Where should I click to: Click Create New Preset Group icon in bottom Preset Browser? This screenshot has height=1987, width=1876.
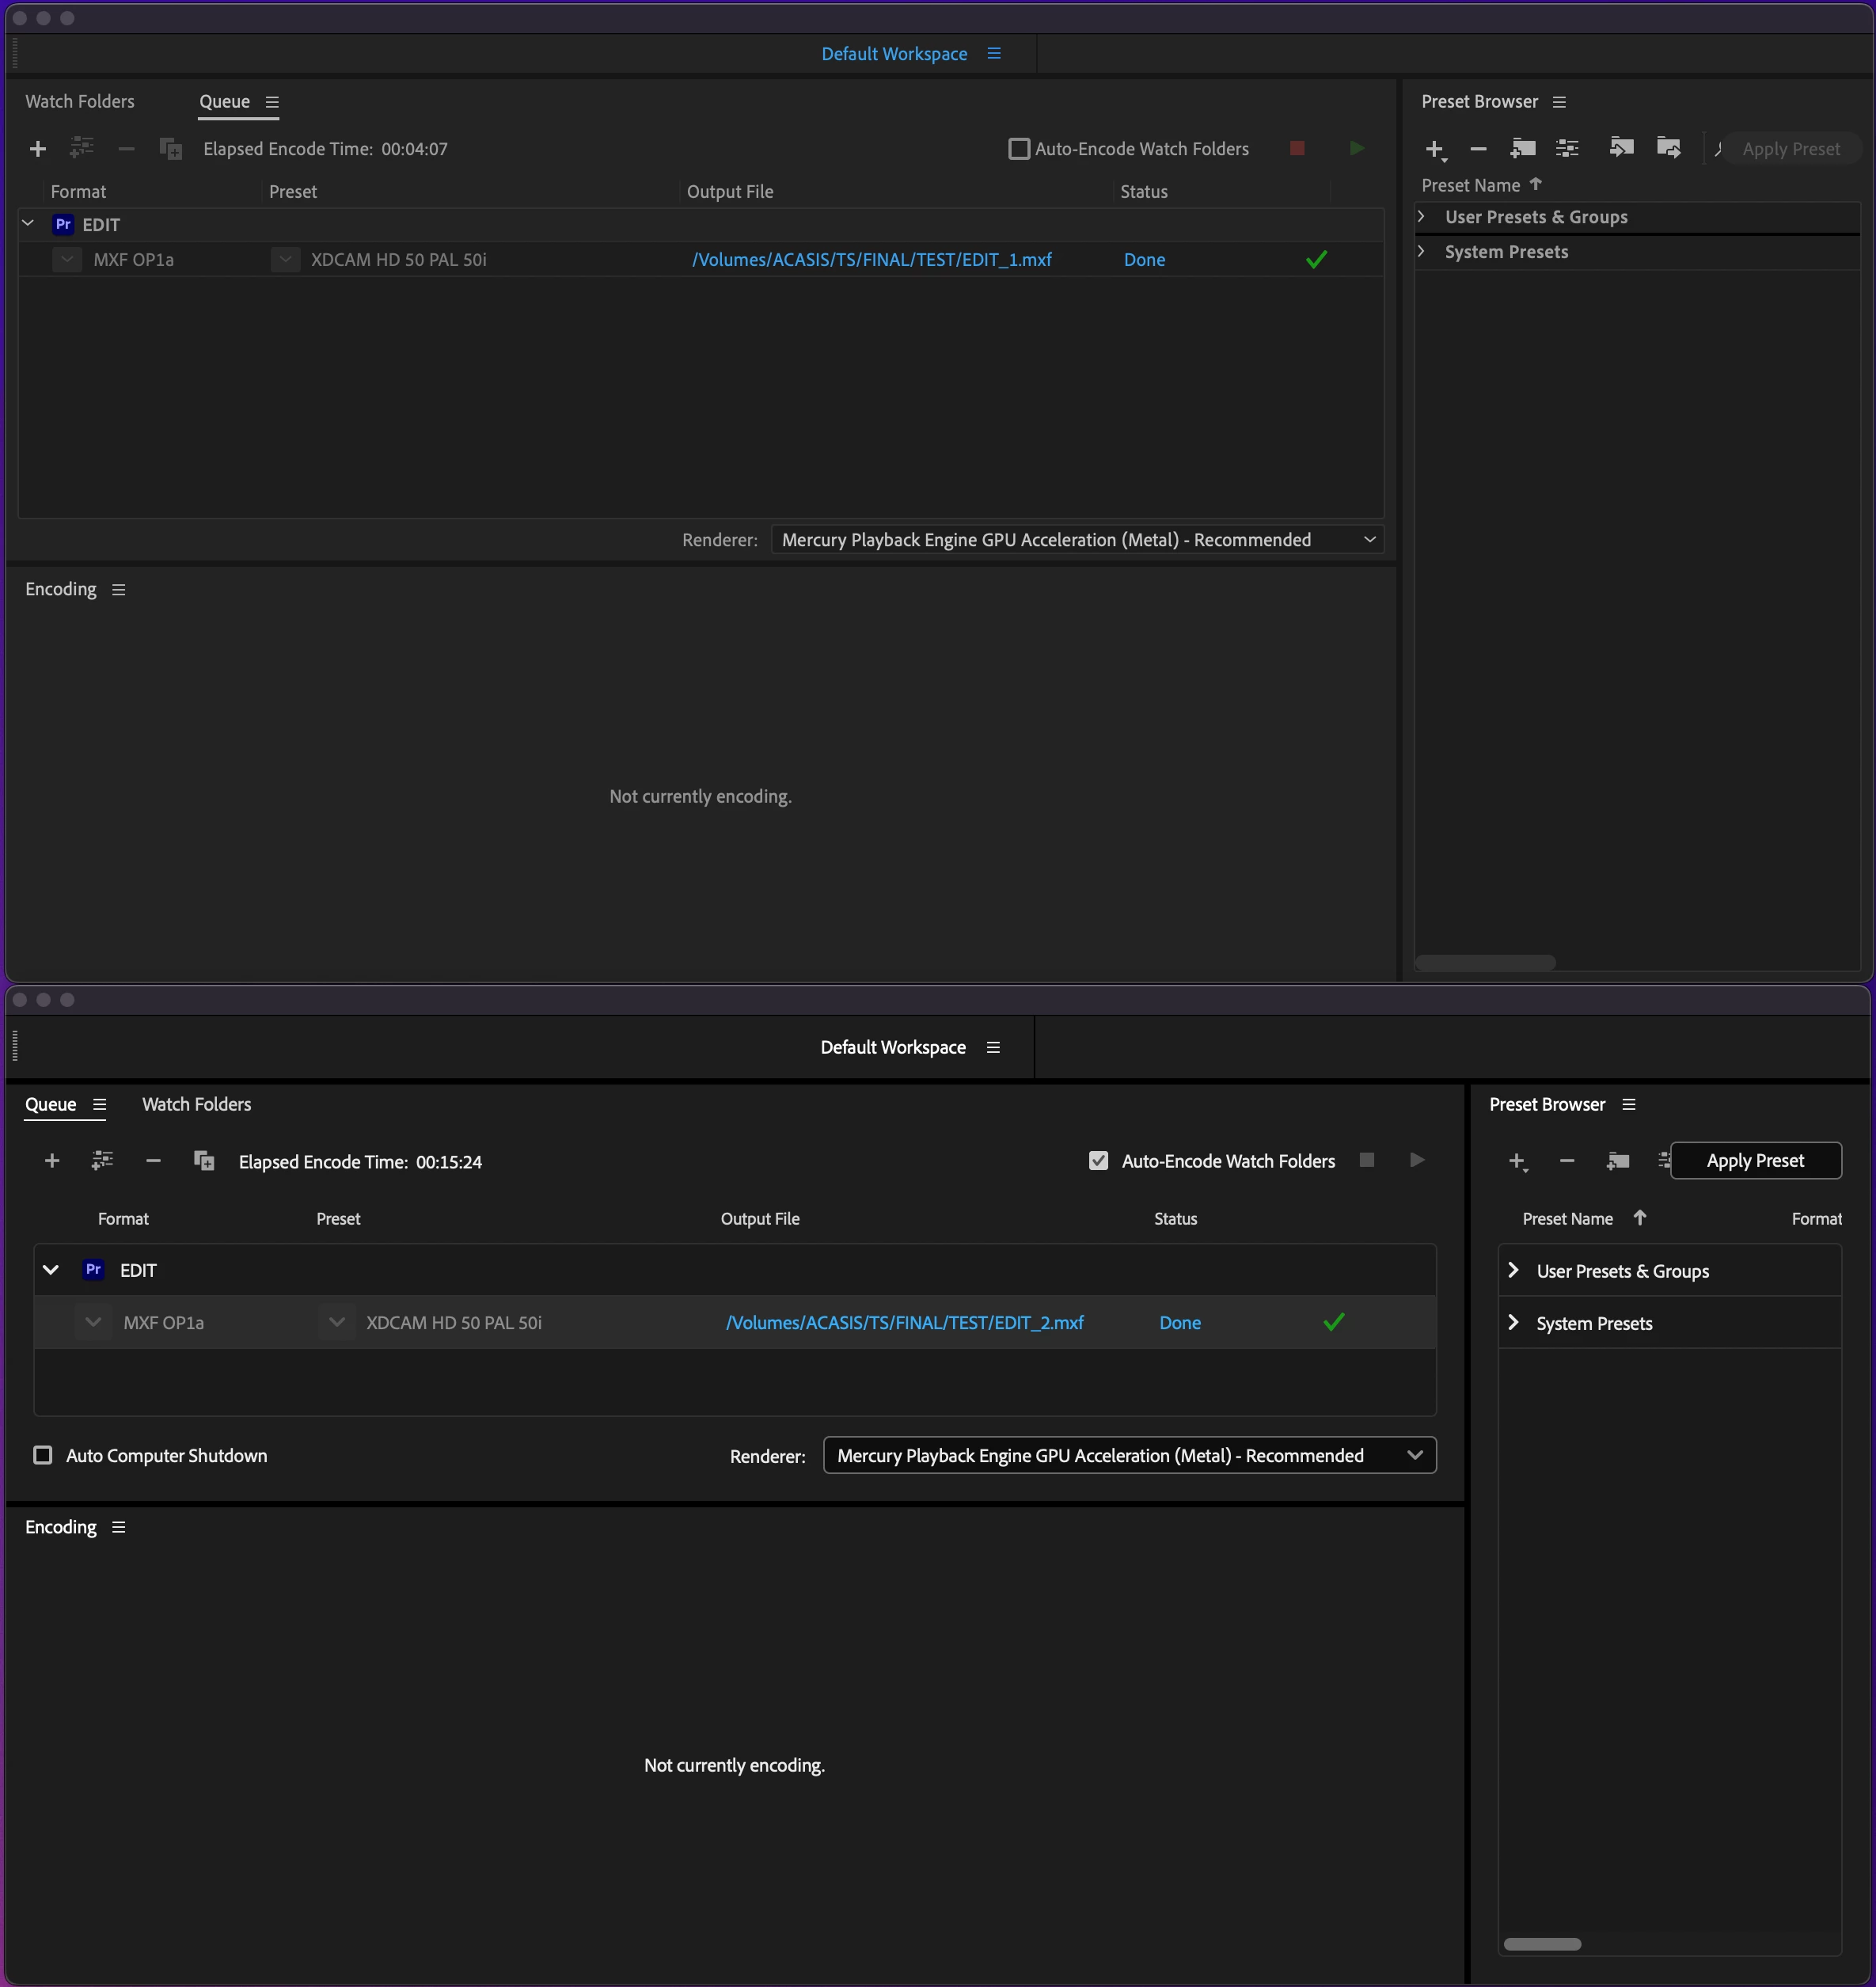point(1617,1160)
